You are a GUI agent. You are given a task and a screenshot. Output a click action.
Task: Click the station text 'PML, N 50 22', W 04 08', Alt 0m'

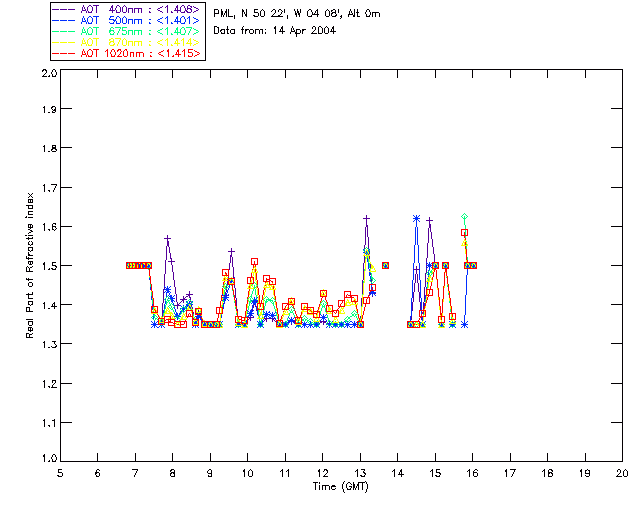[297, 14]
